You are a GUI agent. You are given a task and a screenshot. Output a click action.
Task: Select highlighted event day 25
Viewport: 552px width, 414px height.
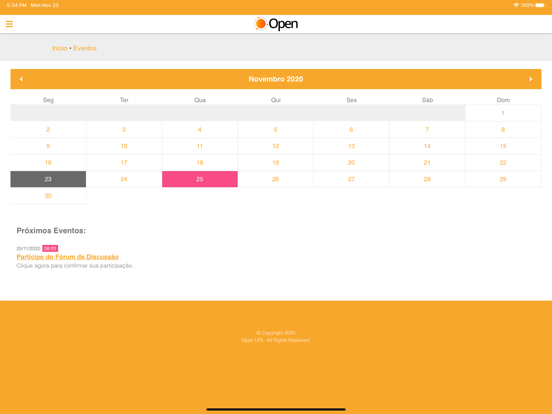(x=200, y=179)
